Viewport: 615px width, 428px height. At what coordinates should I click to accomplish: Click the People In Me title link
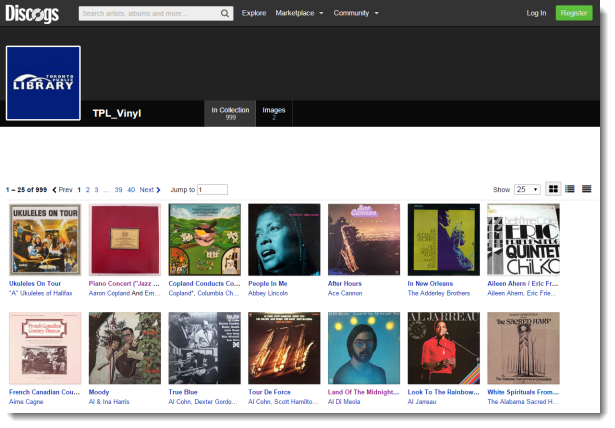tap(267, 284)
